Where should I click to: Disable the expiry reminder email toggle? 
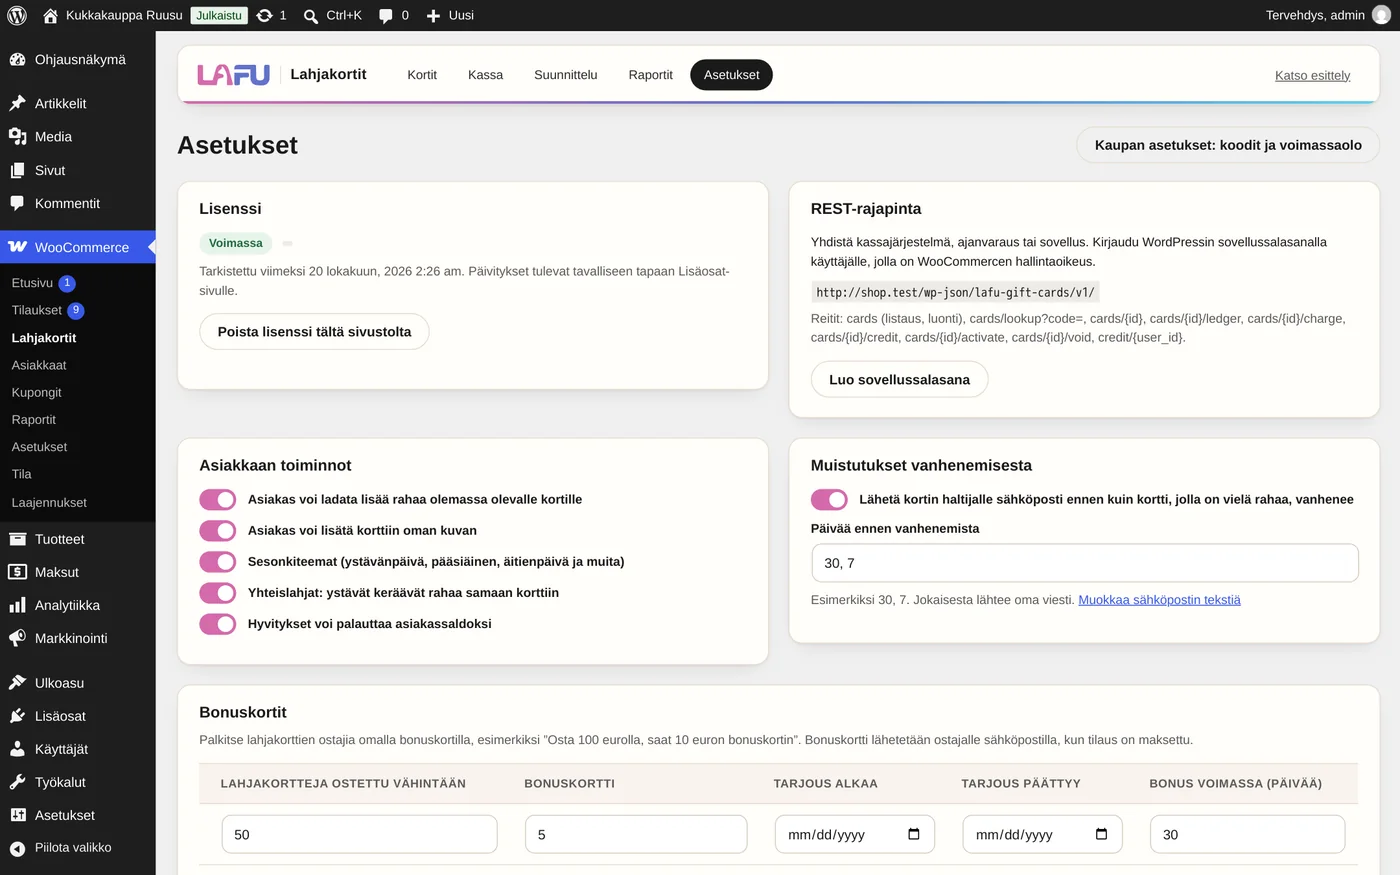pos(829,499)
